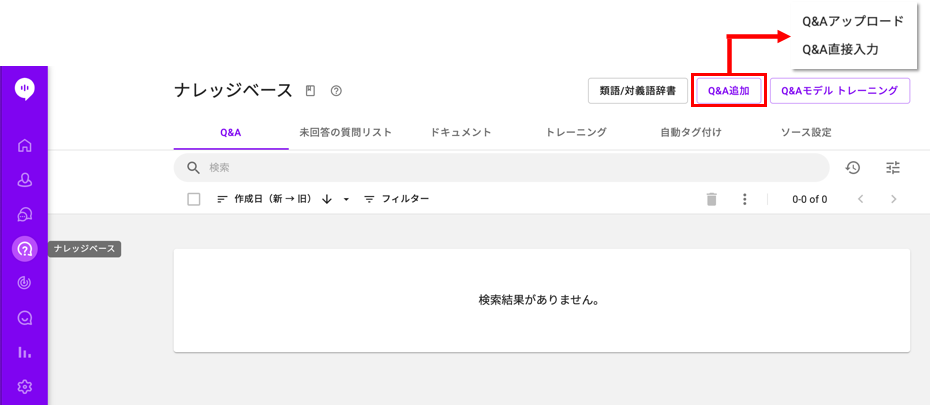
Task: Click the Q&A追加 button
Action: pyautogui.click(x=729, y=91)
